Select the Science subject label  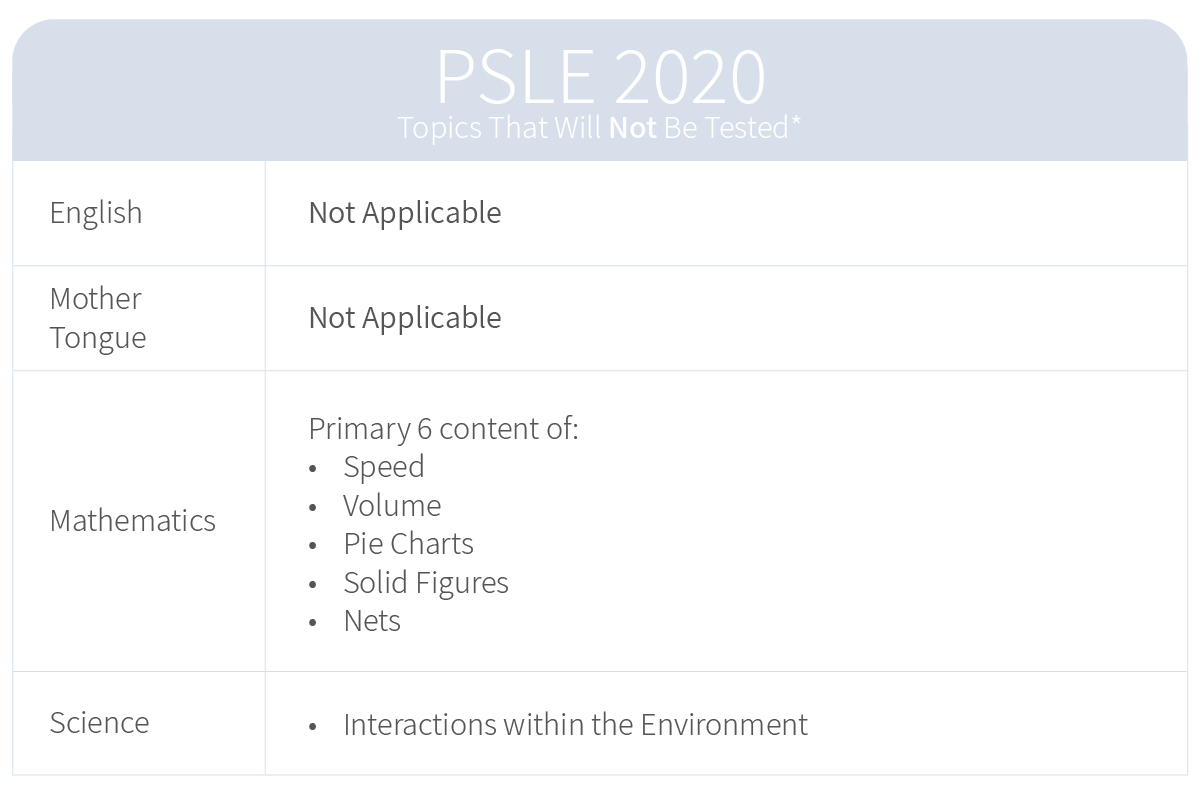99,723
